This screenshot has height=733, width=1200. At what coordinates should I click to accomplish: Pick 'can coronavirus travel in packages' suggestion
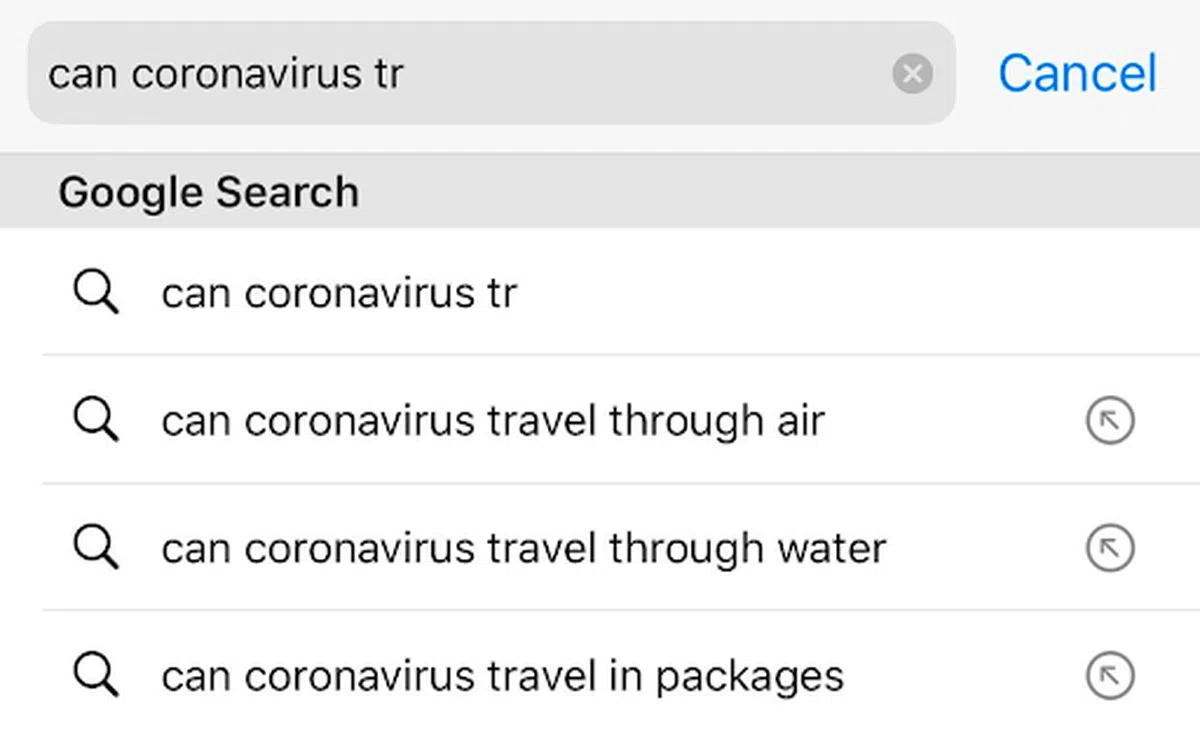502,677
